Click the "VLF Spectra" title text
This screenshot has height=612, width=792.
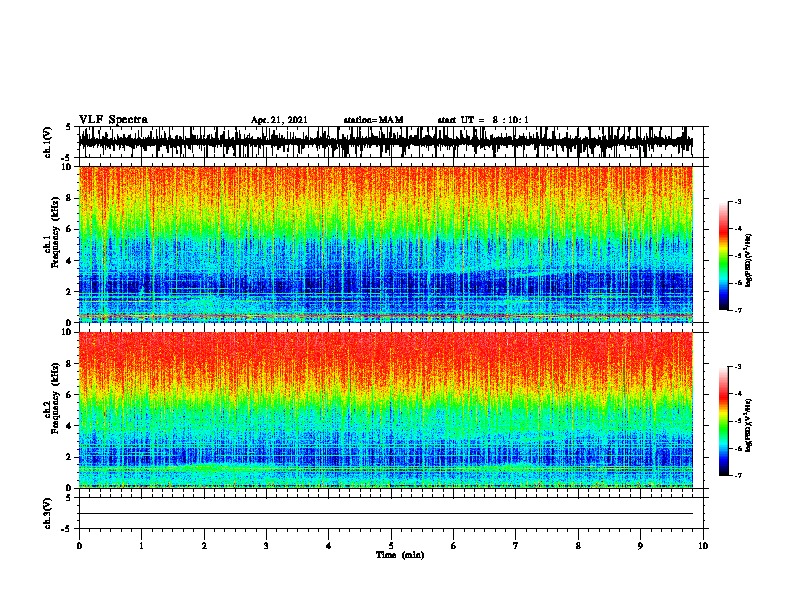coord(113,120)
